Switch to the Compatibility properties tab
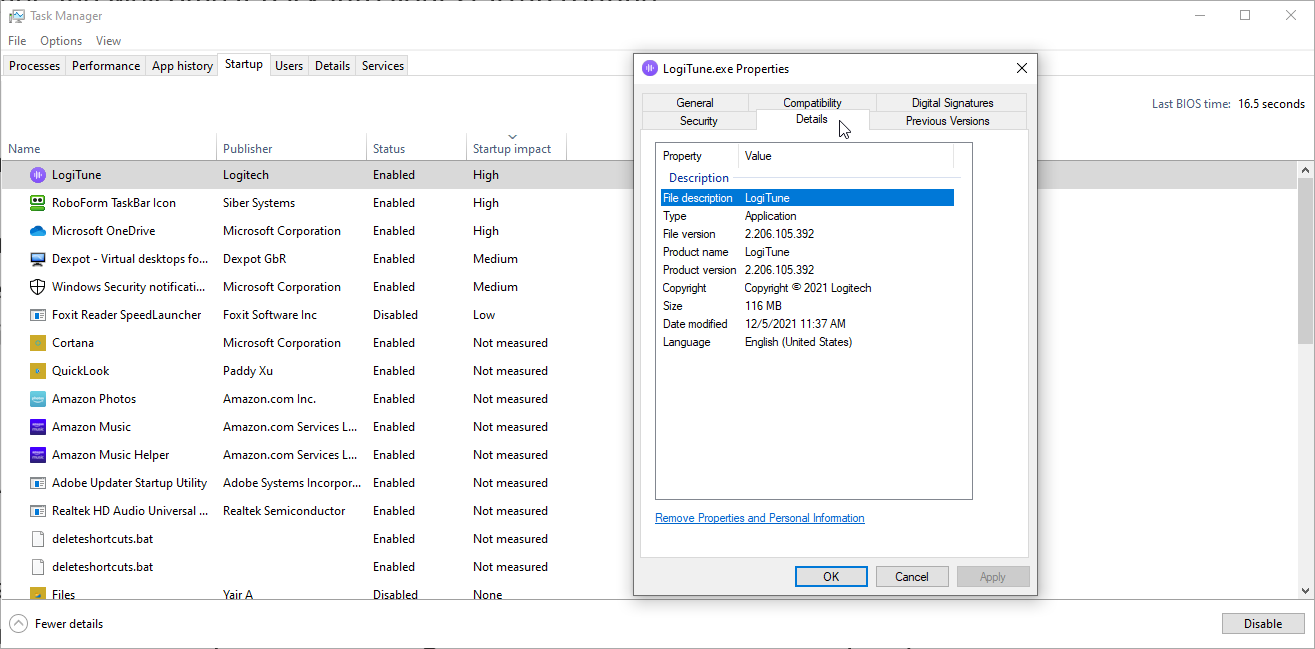Screen dimensions: 1315x649 (x=812, y=103)
